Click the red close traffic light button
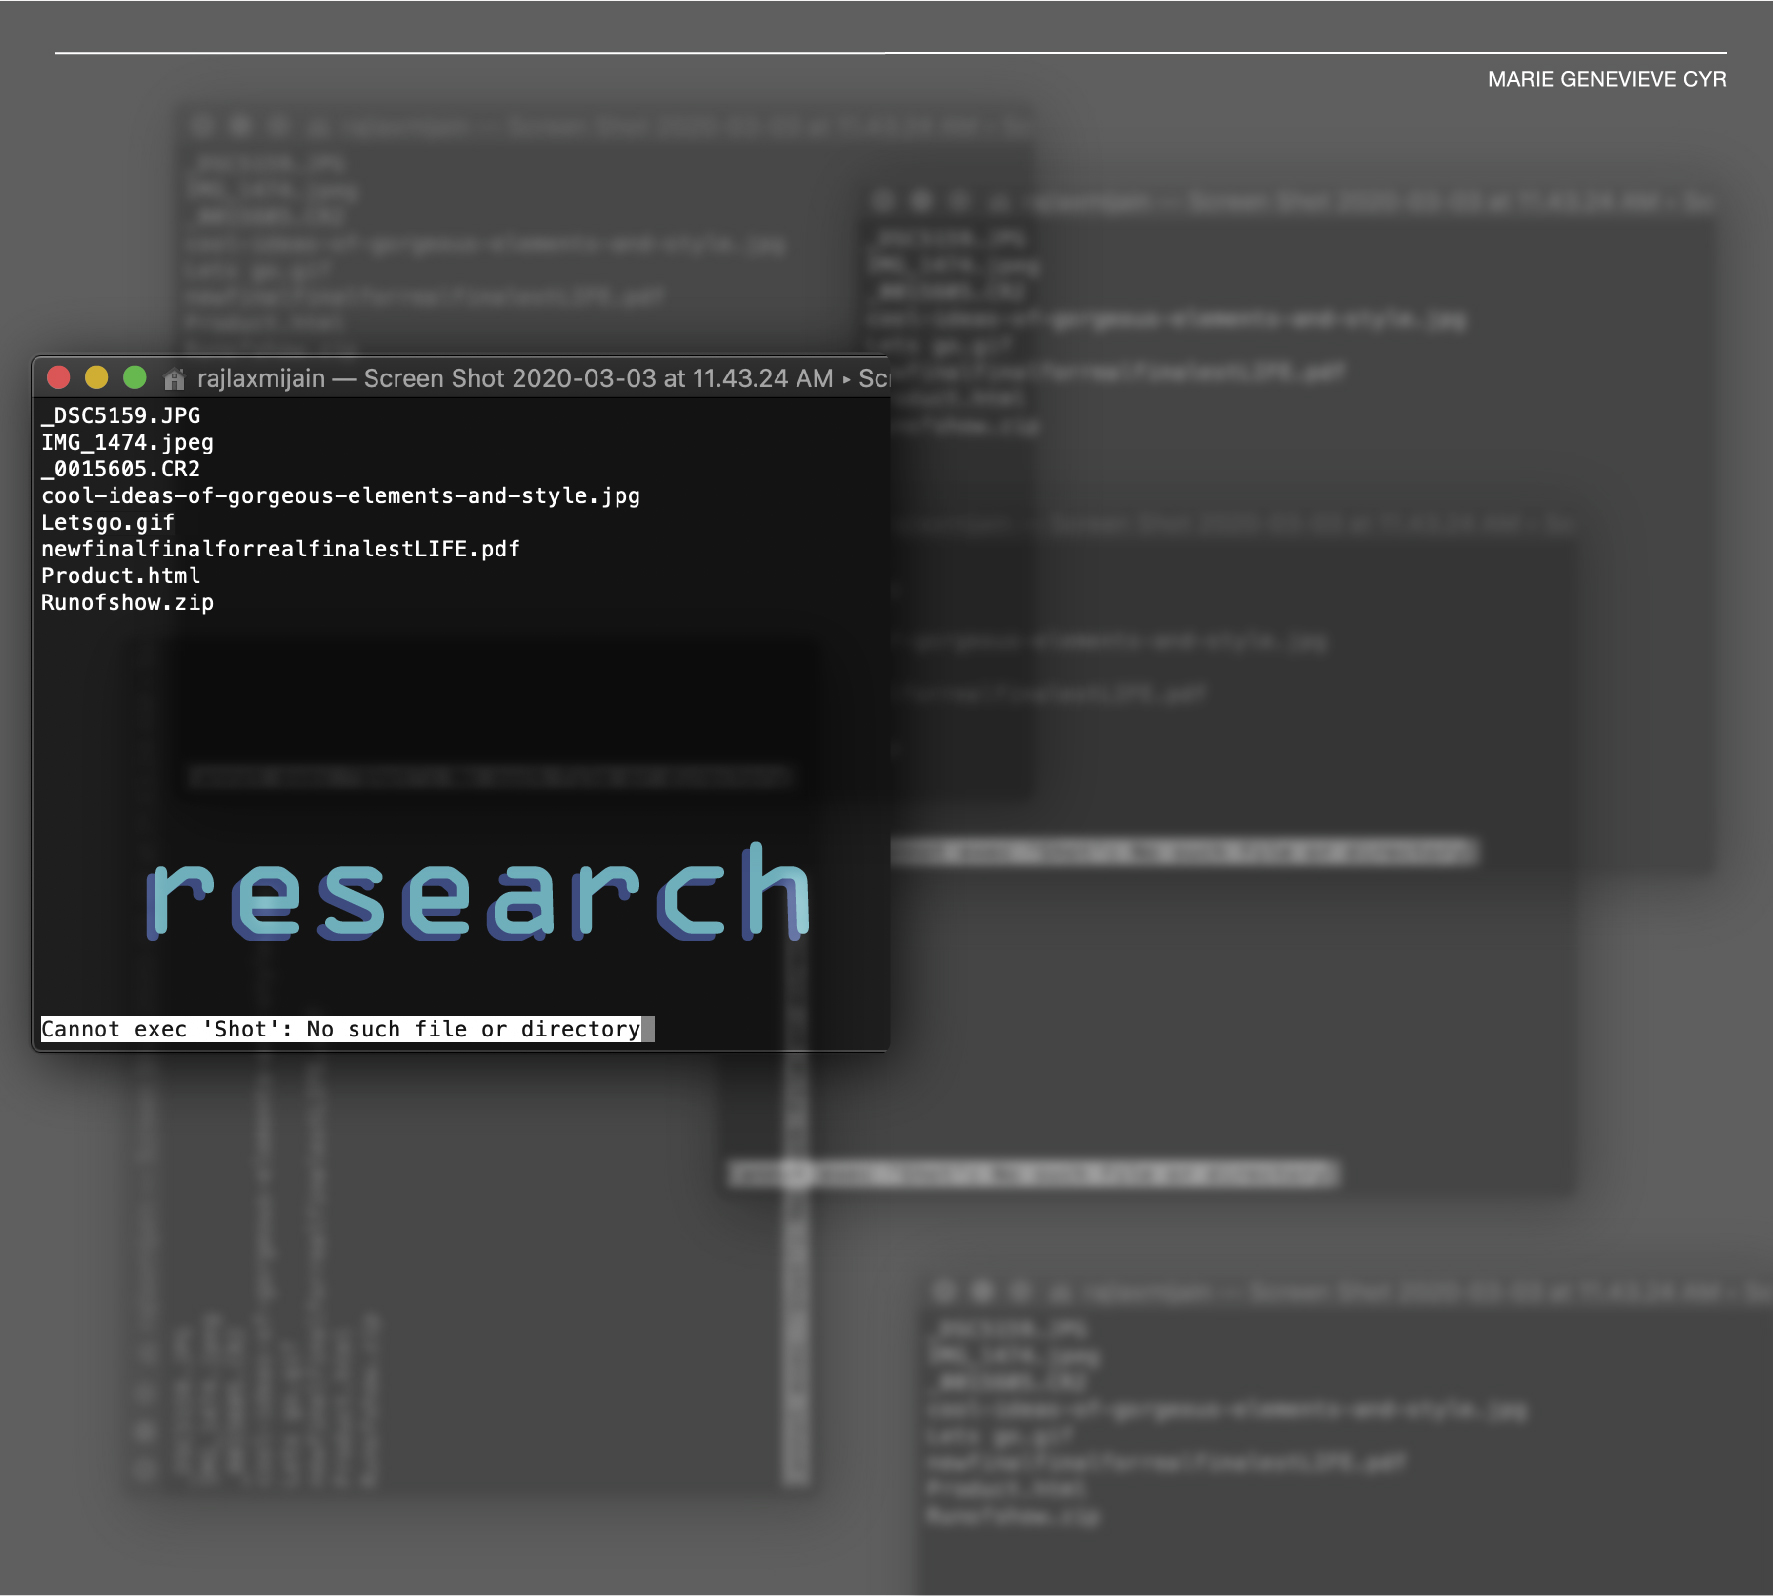 coord(60,378)
